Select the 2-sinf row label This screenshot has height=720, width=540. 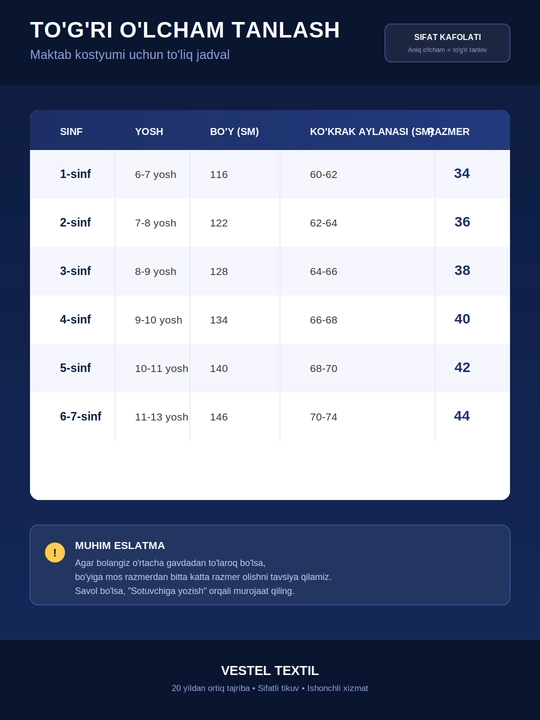[75, 223]
